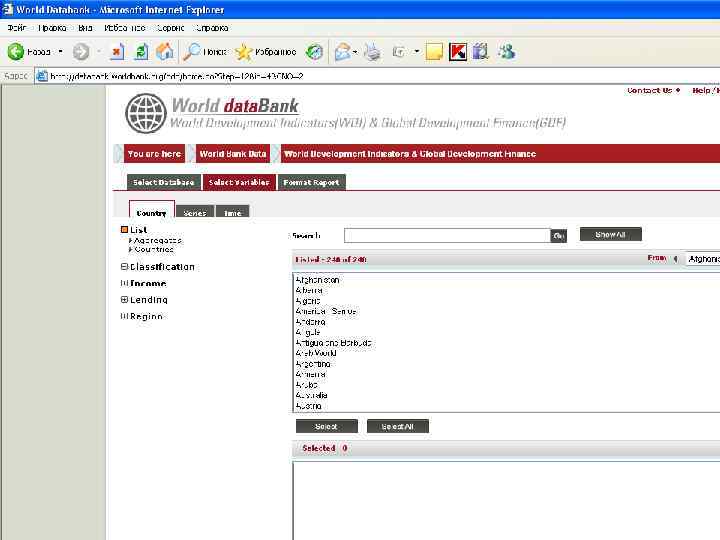Open the File menu
Screen dimensions: 720x540
pos(17,28)
